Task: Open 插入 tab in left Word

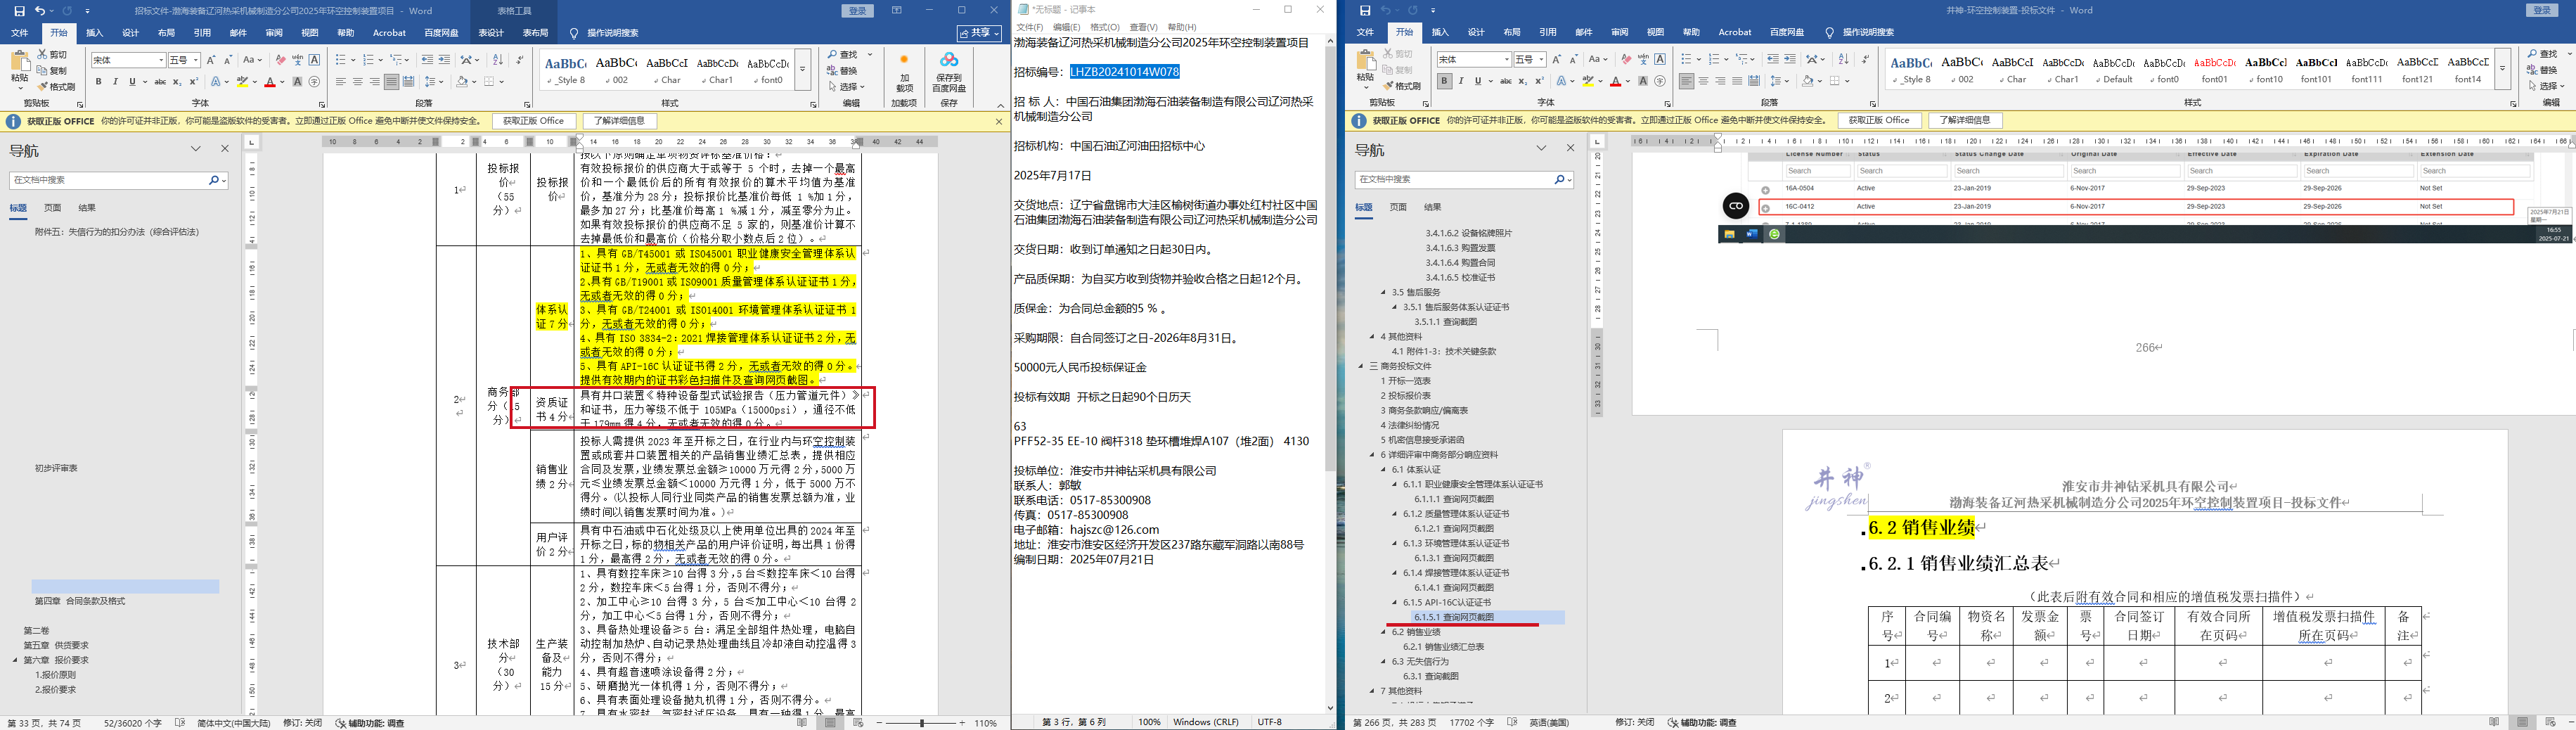Action: click(x=94, y=33)
